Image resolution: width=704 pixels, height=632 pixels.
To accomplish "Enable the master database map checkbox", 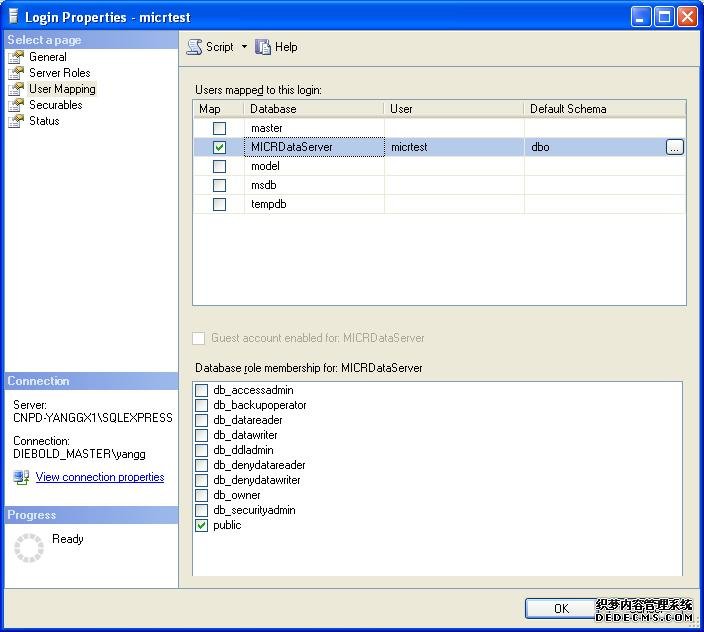I will [x=219, y=128].
